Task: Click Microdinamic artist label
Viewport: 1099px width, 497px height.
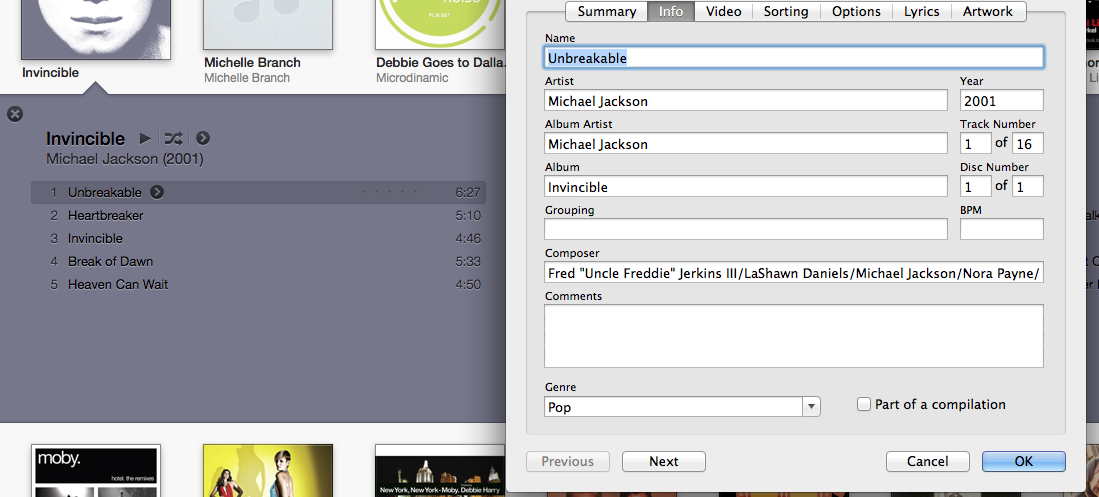Action: [x=412, y=78]
